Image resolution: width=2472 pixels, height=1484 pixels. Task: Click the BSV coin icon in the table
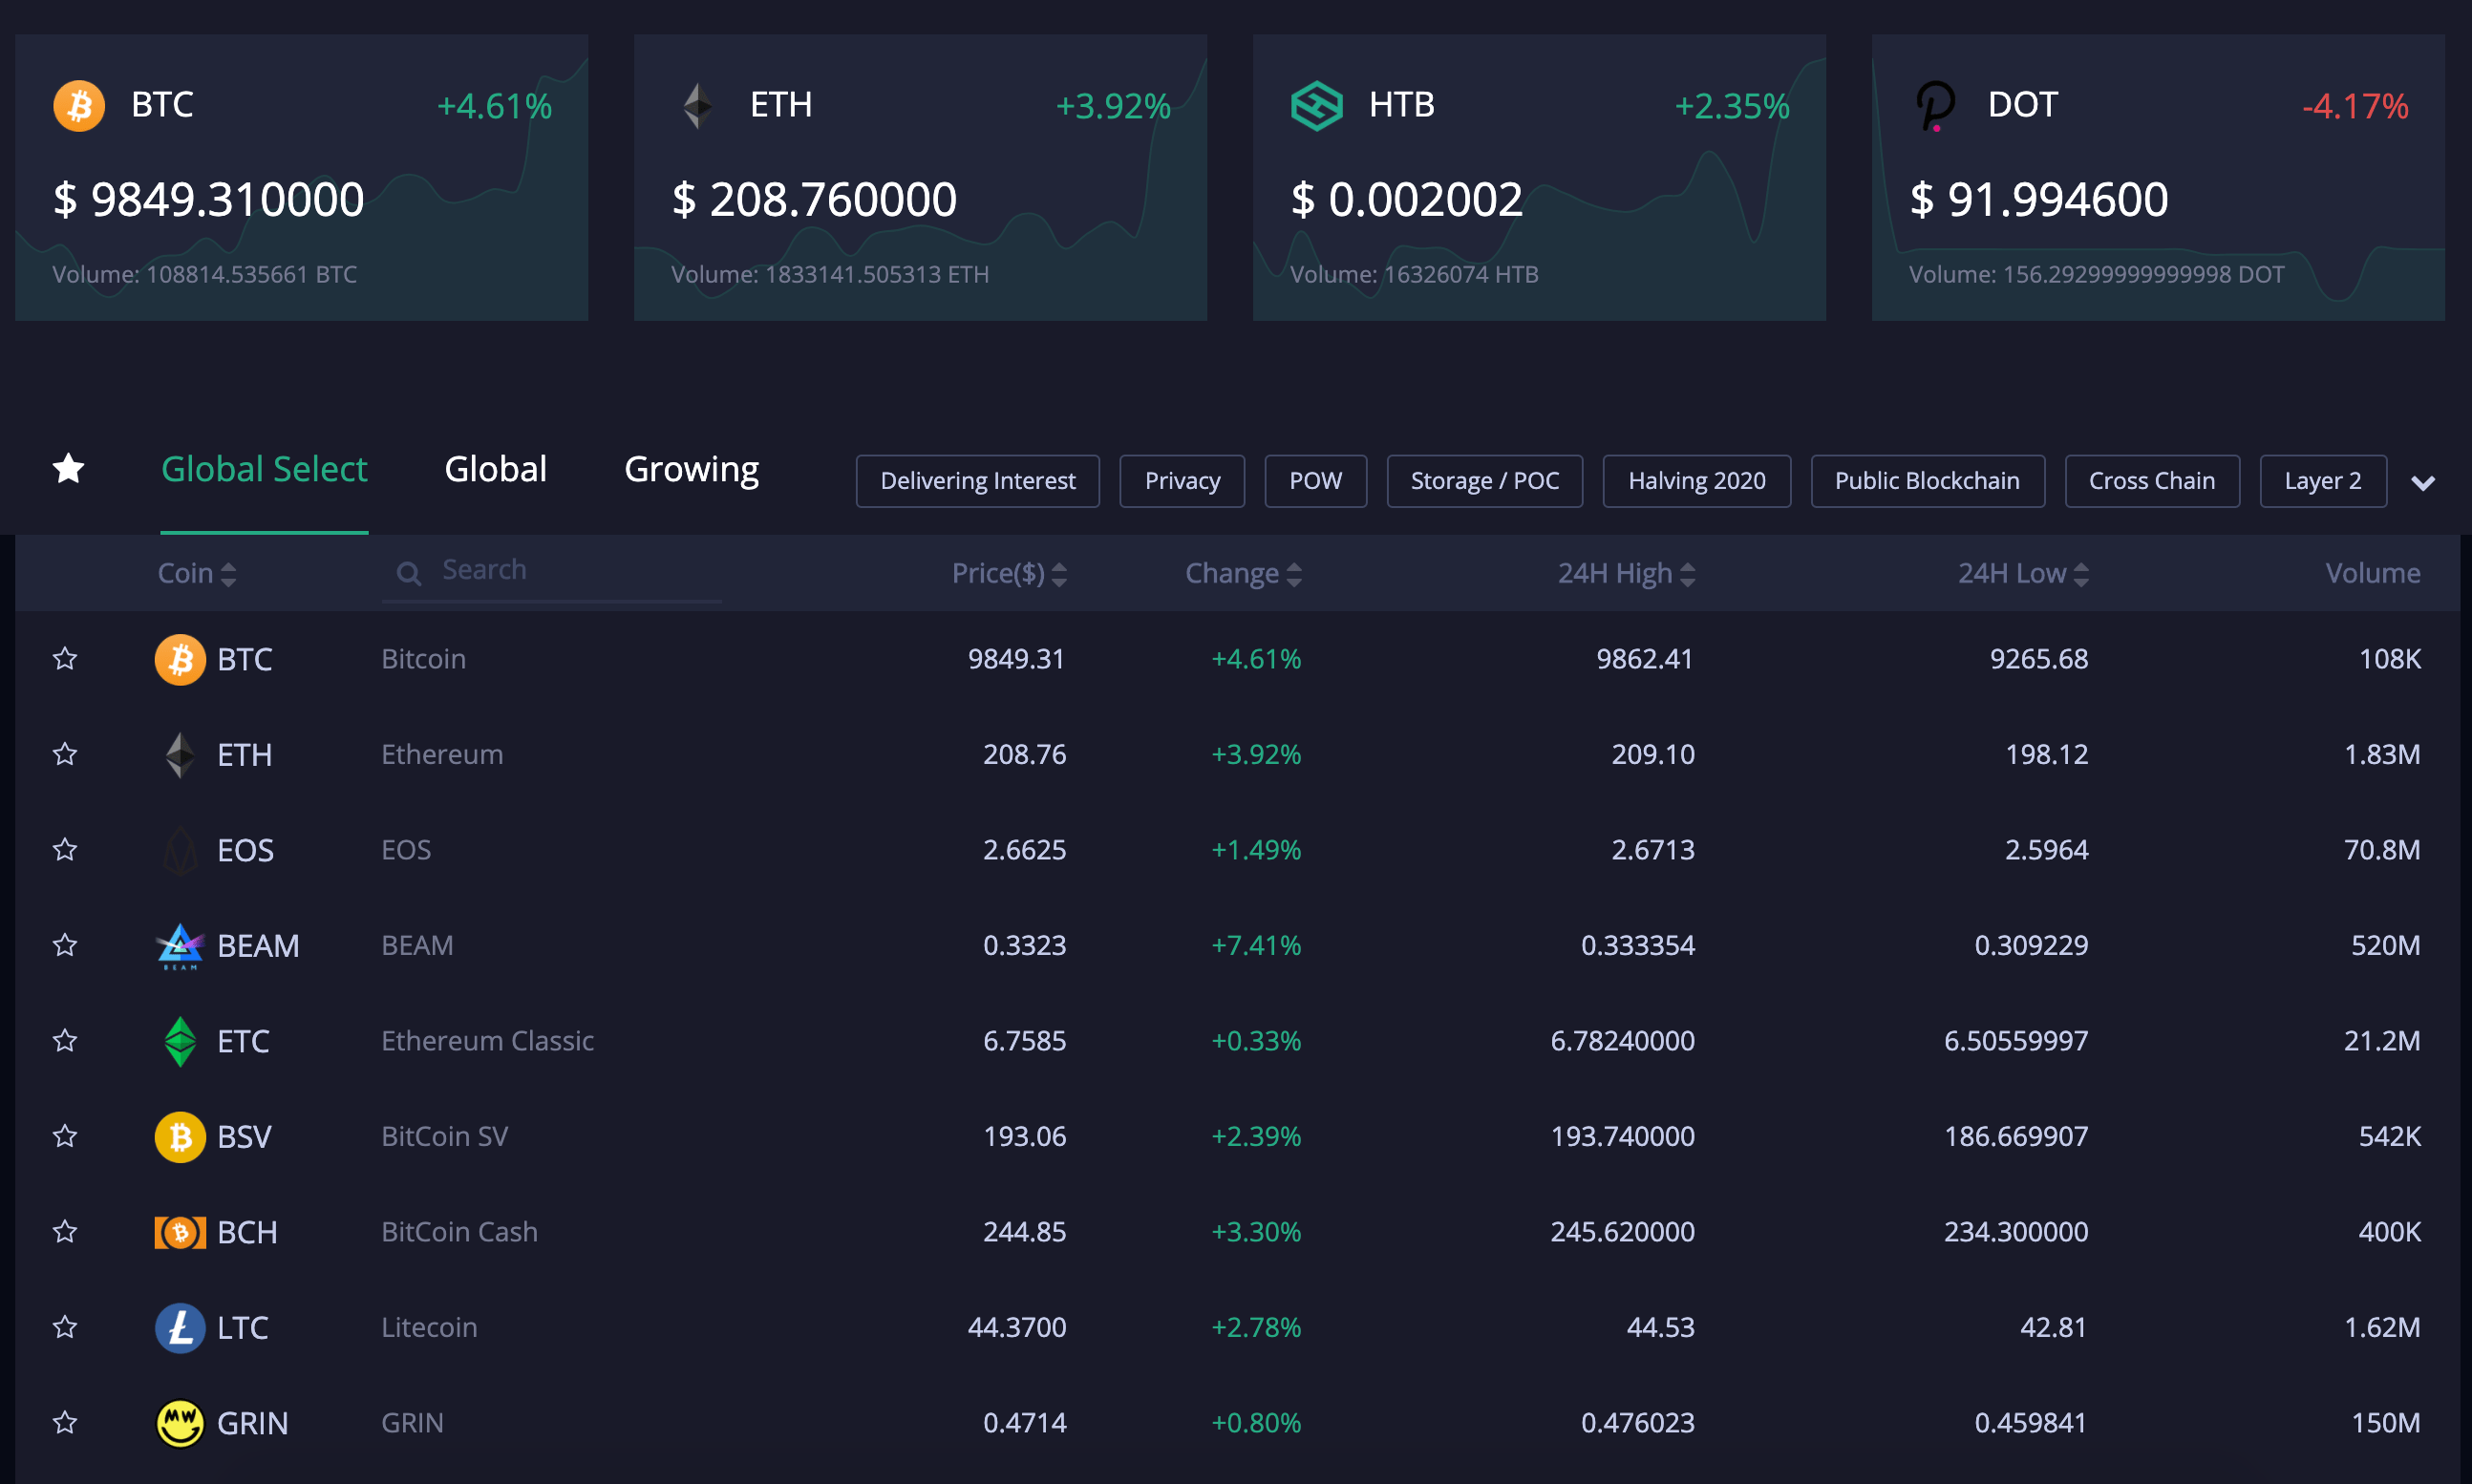point(180,1137)
